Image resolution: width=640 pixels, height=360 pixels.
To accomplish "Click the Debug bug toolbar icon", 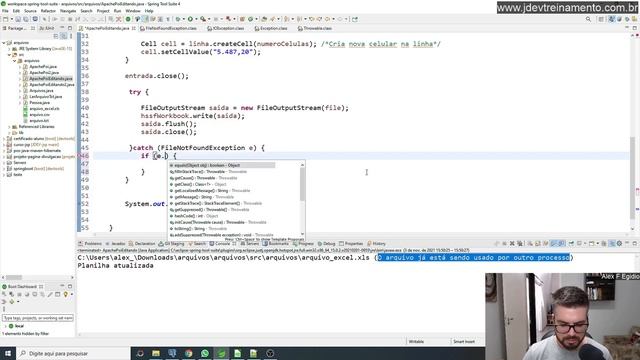I will tap(178, 19).
